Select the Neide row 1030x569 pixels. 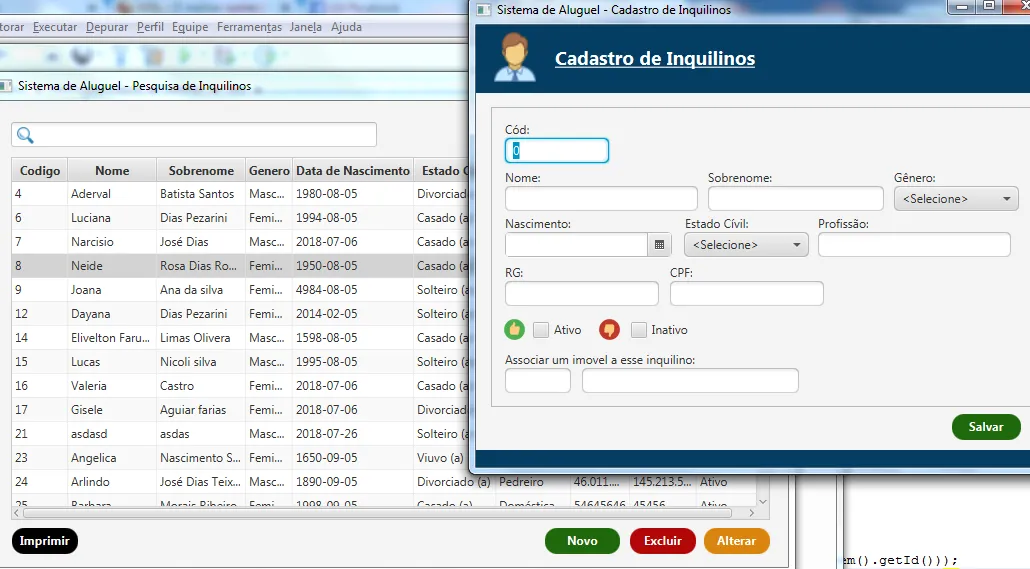(240, 266)
